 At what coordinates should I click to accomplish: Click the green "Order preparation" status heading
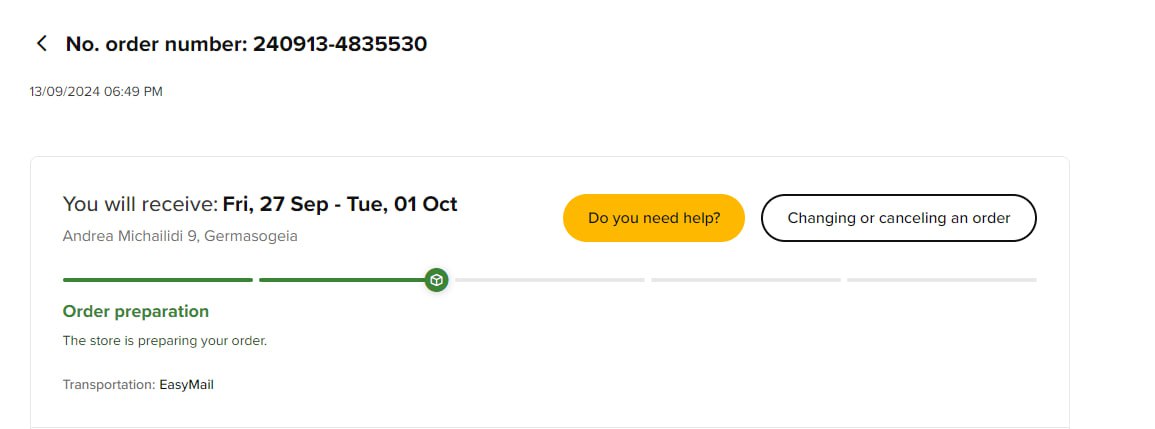[136, 312]
